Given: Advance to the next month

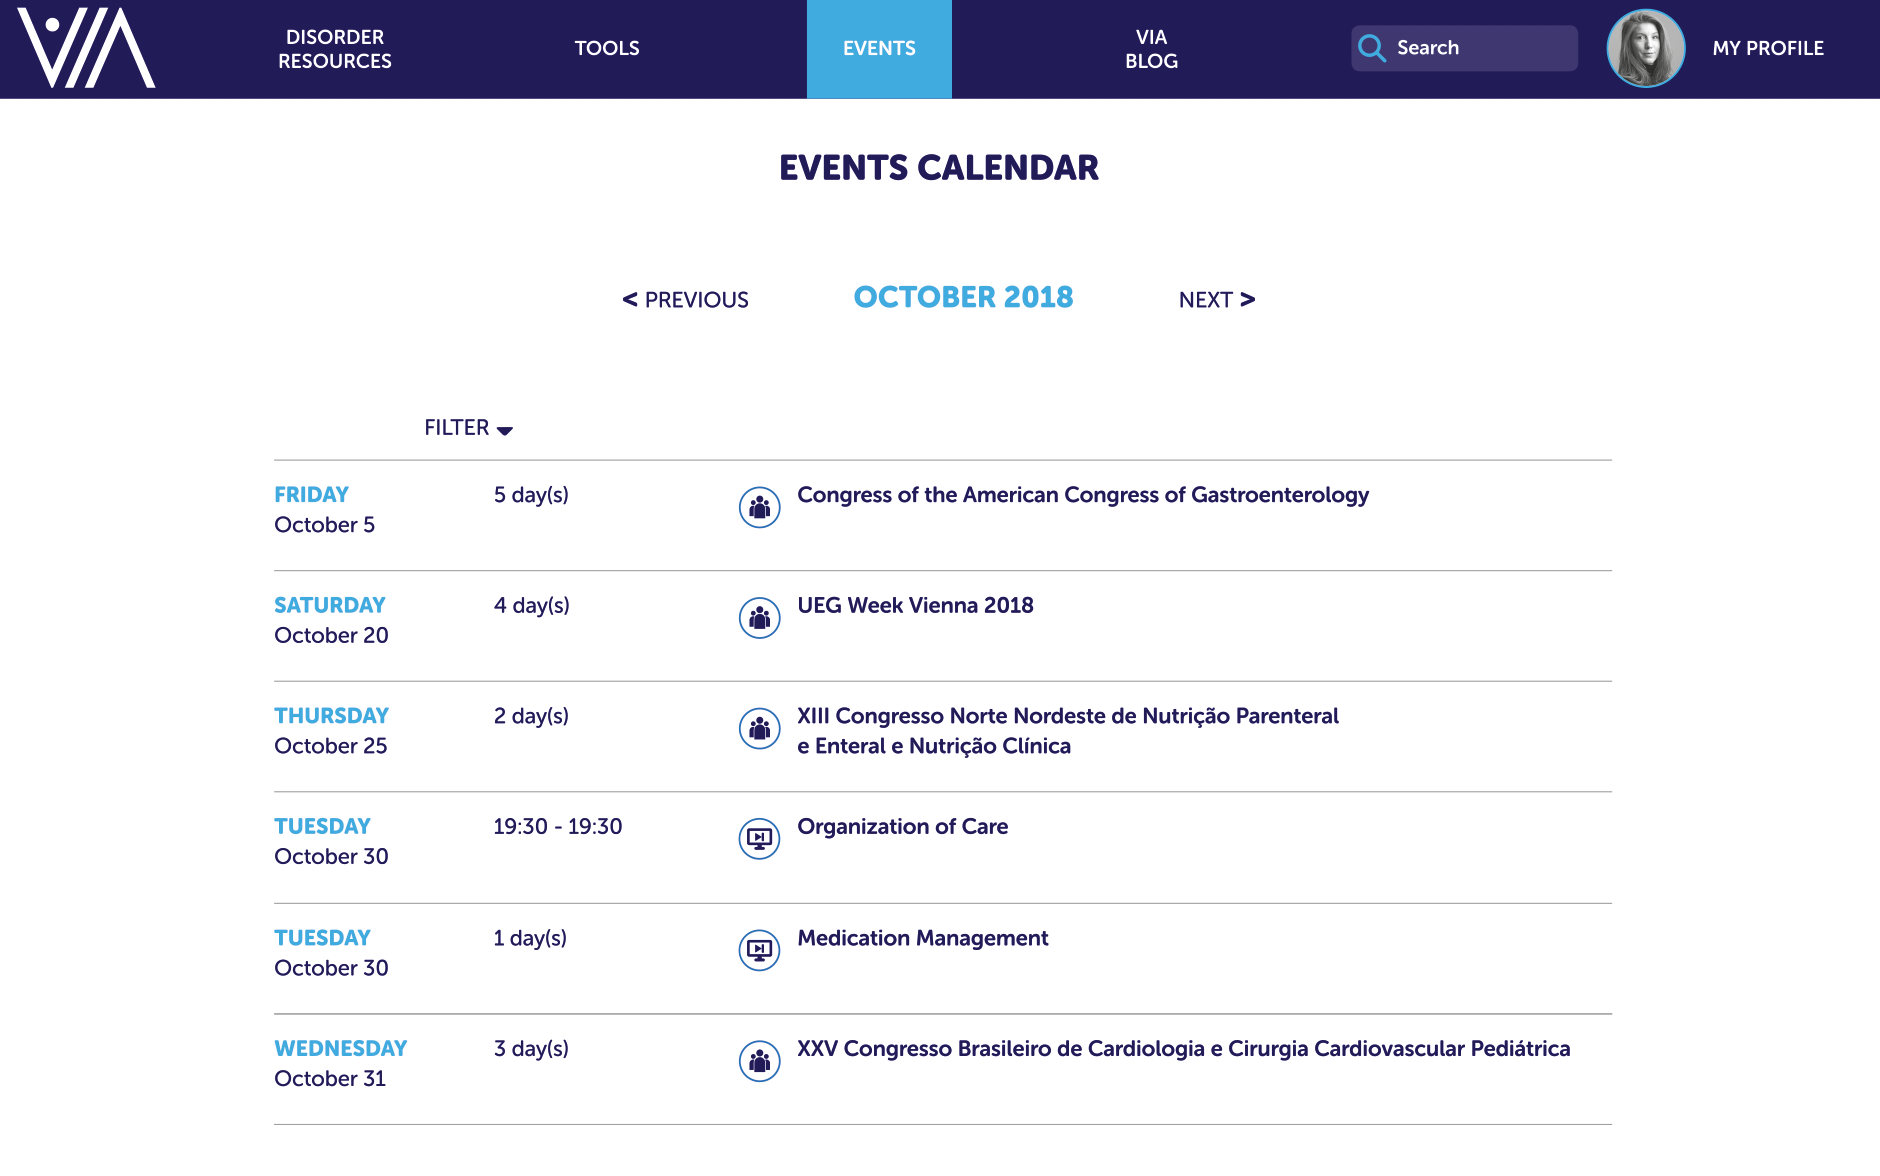Looking at the screenshot, I should click(1216, 300).
